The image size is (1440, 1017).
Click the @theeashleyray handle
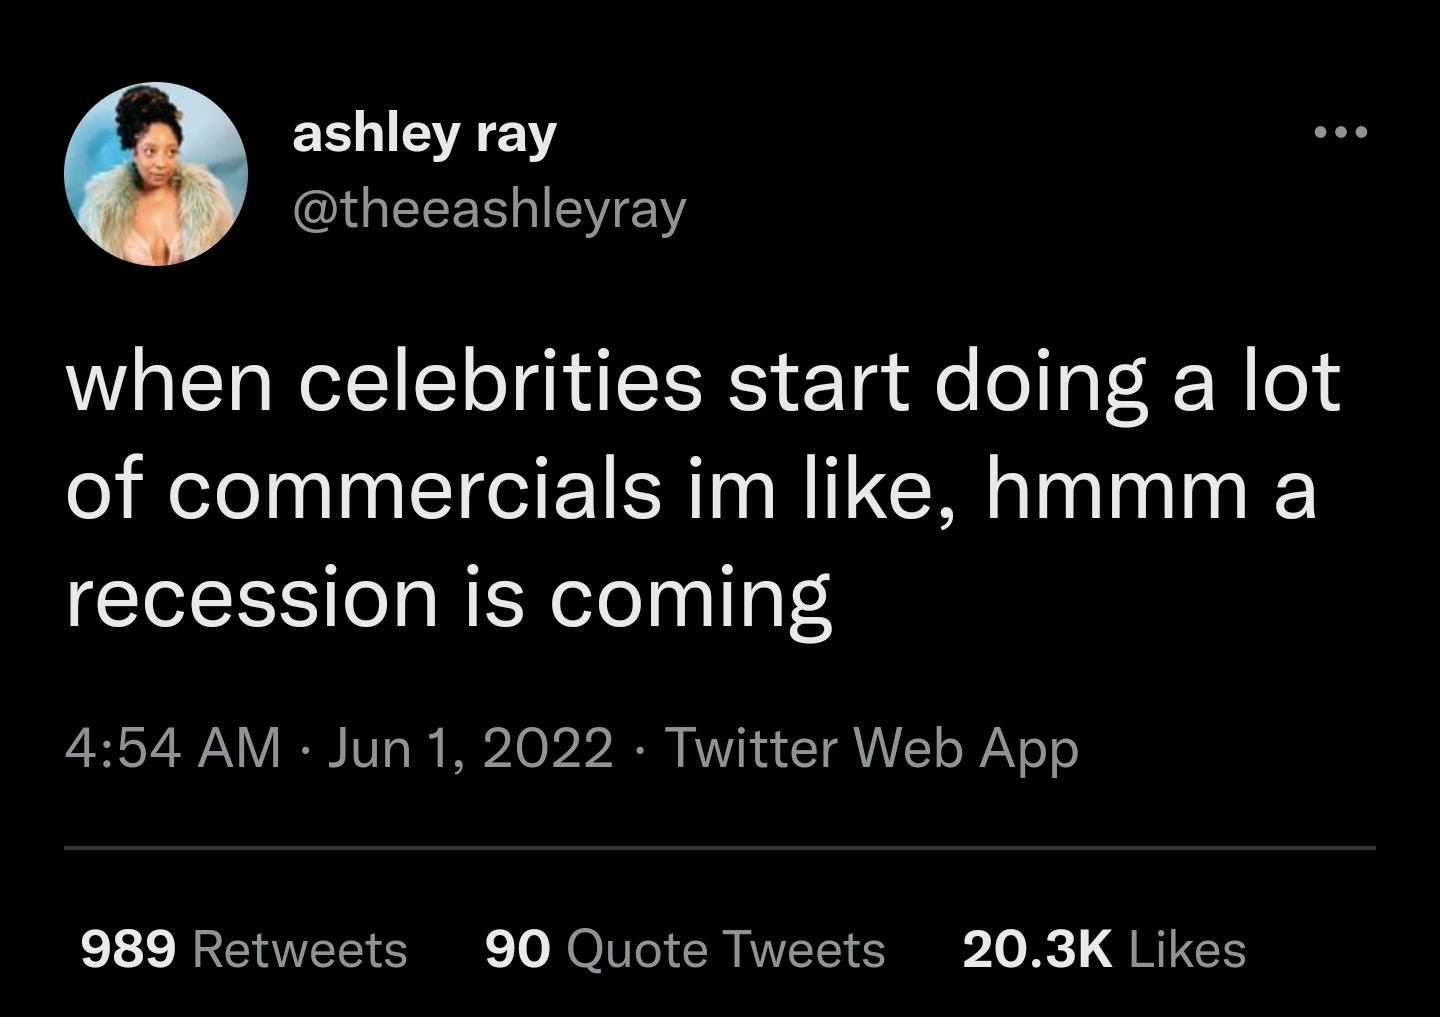(489, 210)
